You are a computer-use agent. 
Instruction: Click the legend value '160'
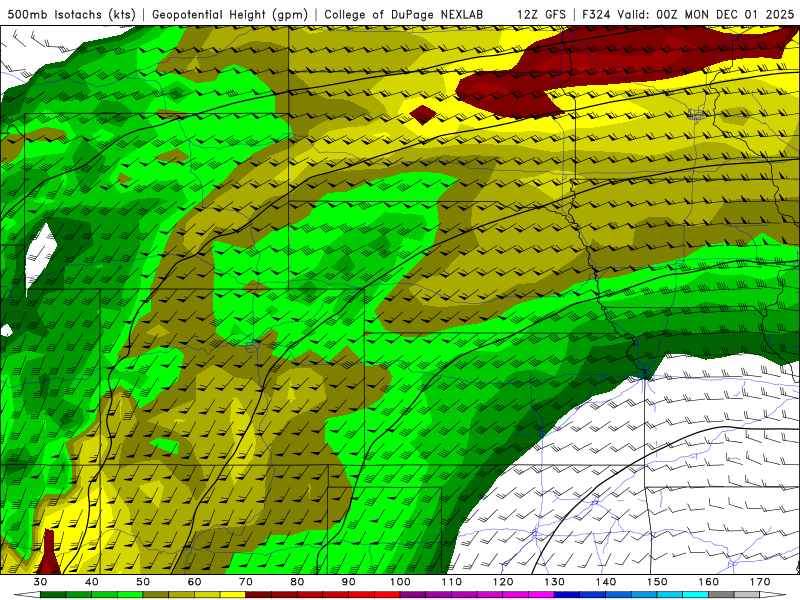click(709, 582)
